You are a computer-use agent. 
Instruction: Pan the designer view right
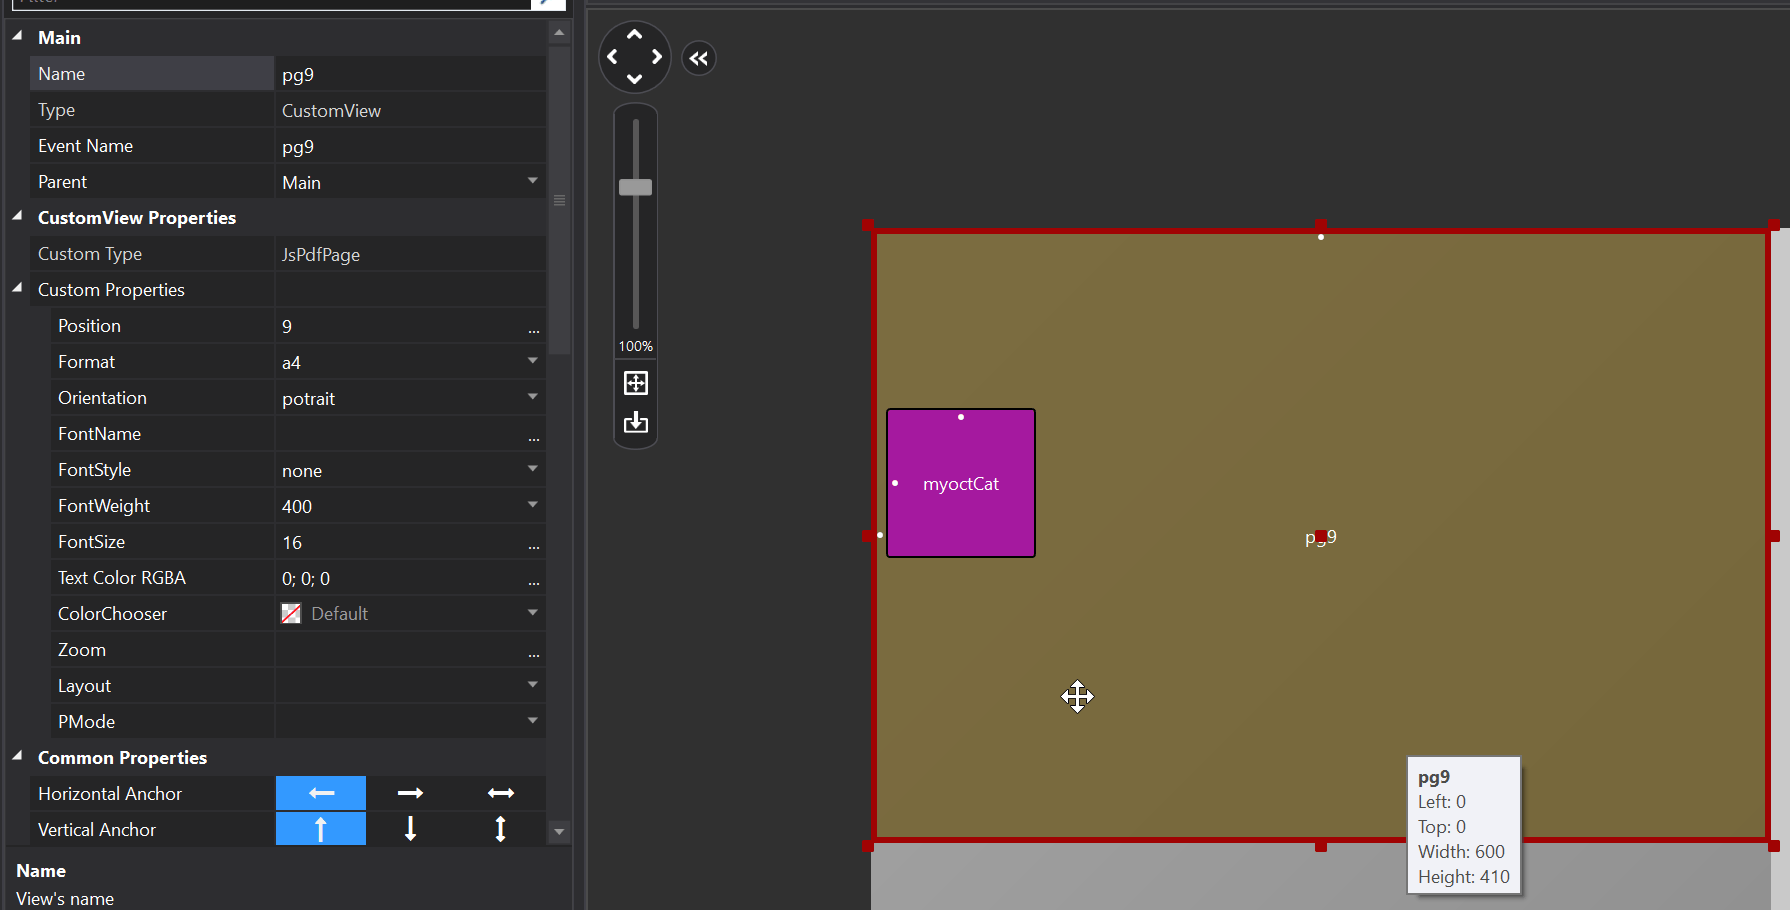coord(657,57)
